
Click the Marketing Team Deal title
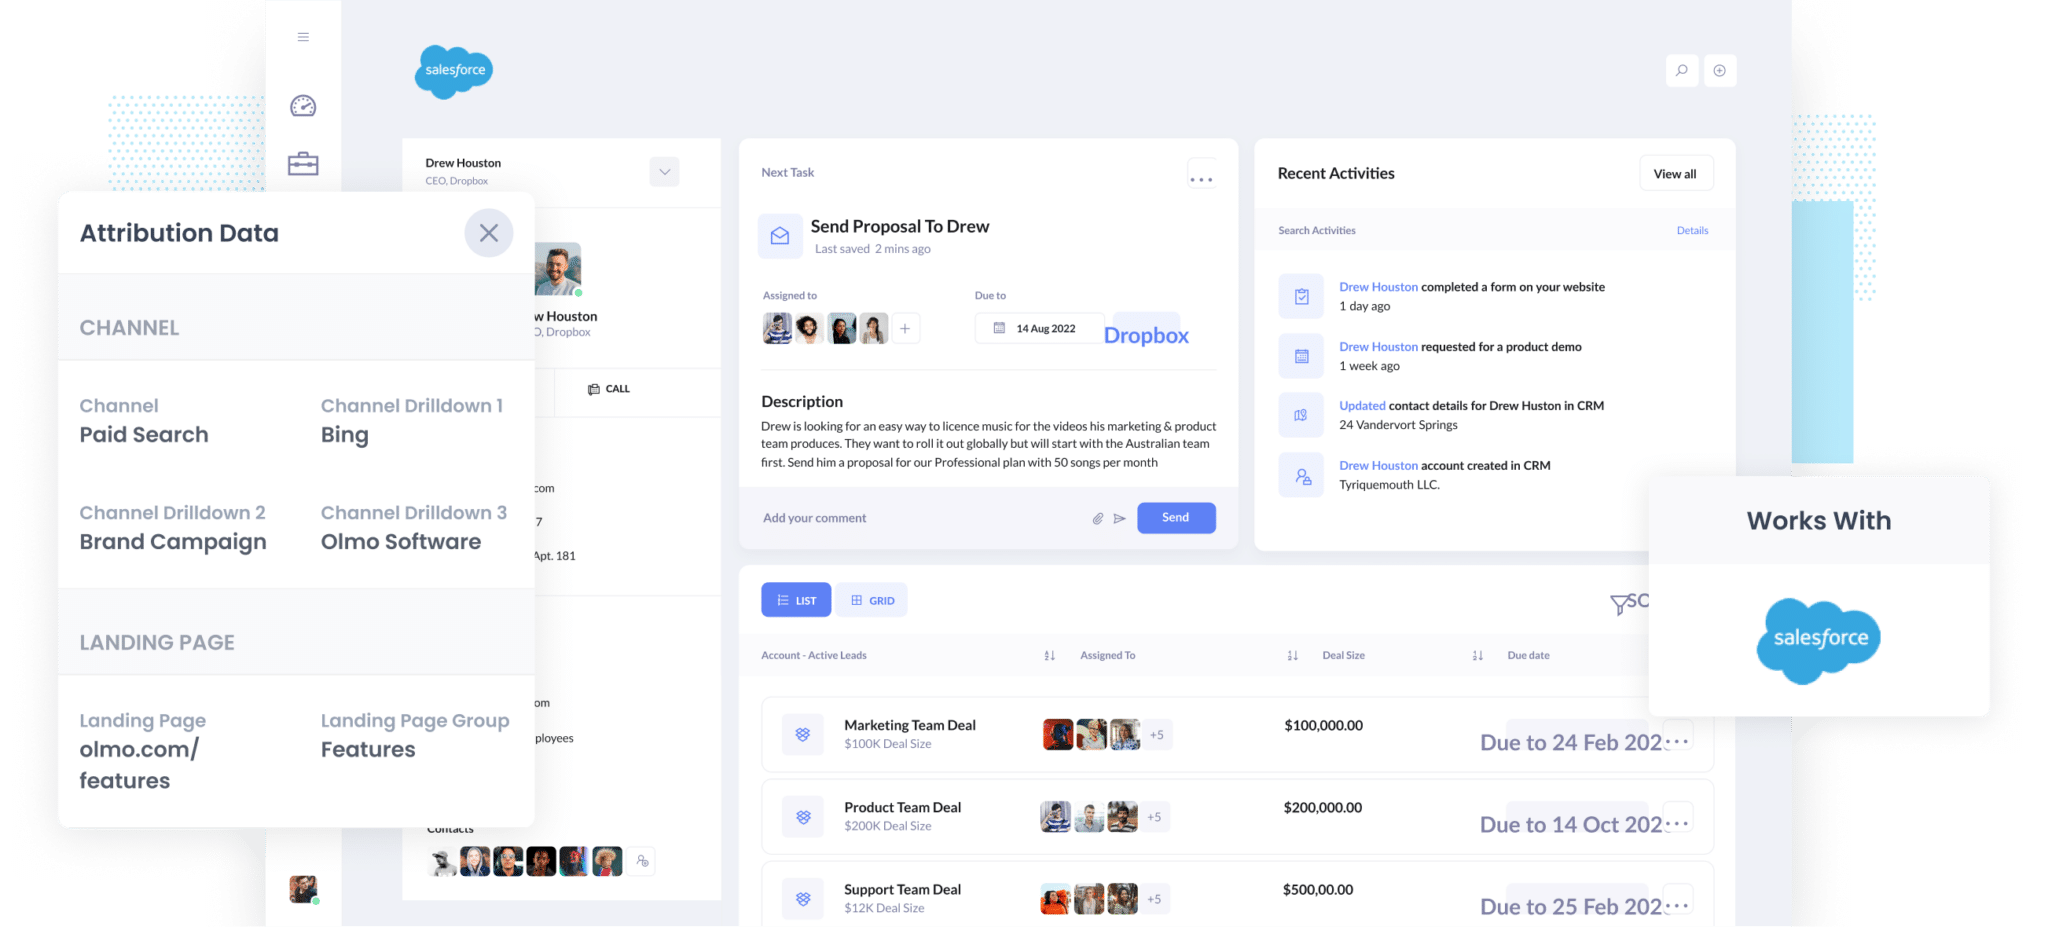coord(909,725)
